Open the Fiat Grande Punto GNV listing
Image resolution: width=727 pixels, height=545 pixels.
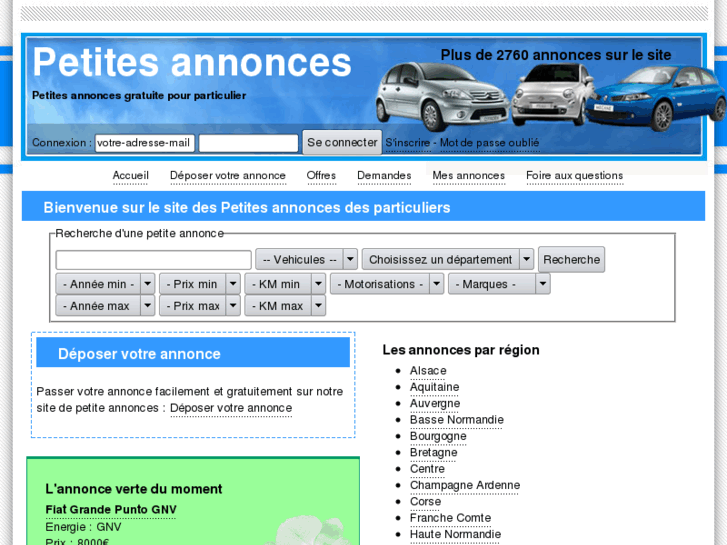111,510
